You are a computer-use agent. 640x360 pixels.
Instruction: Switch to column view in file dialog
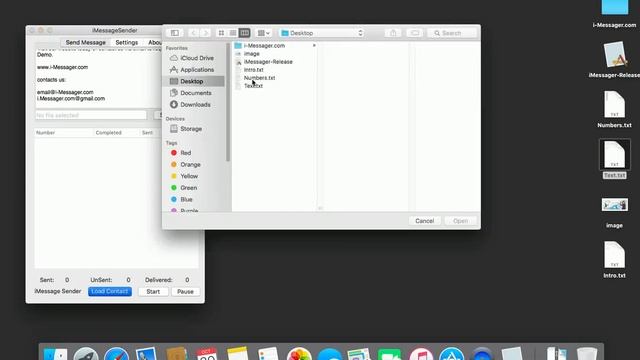(244, 33)
